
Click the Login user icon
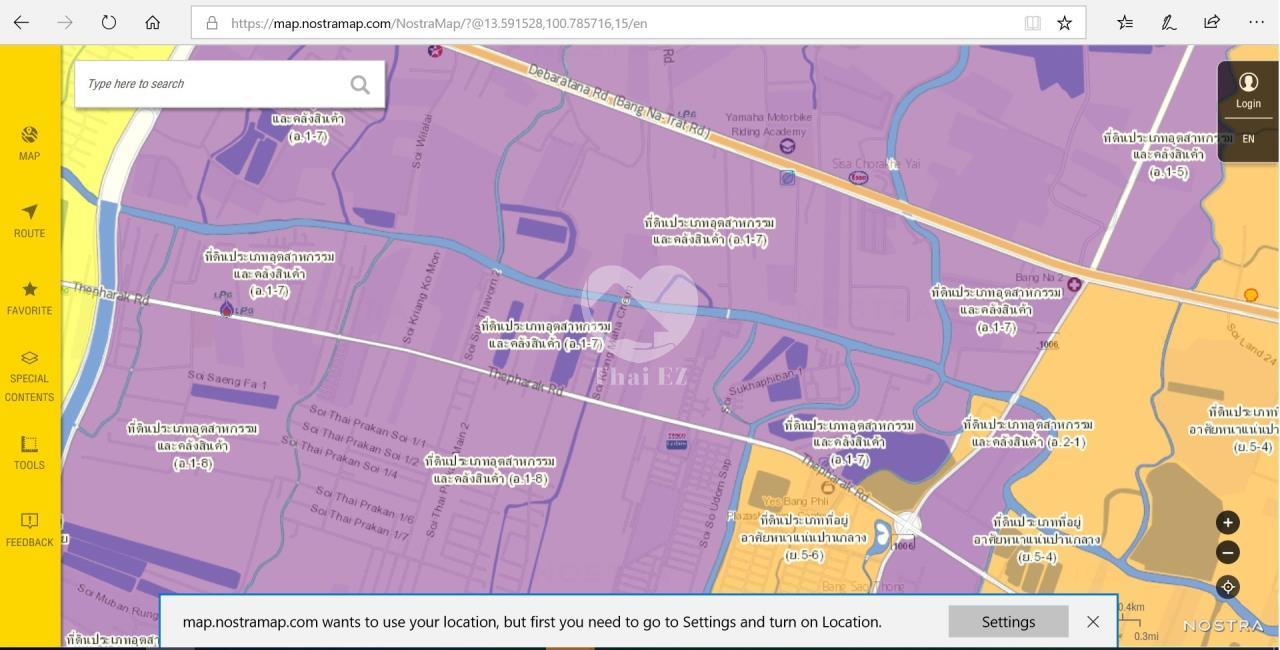tap(1248, 89)
